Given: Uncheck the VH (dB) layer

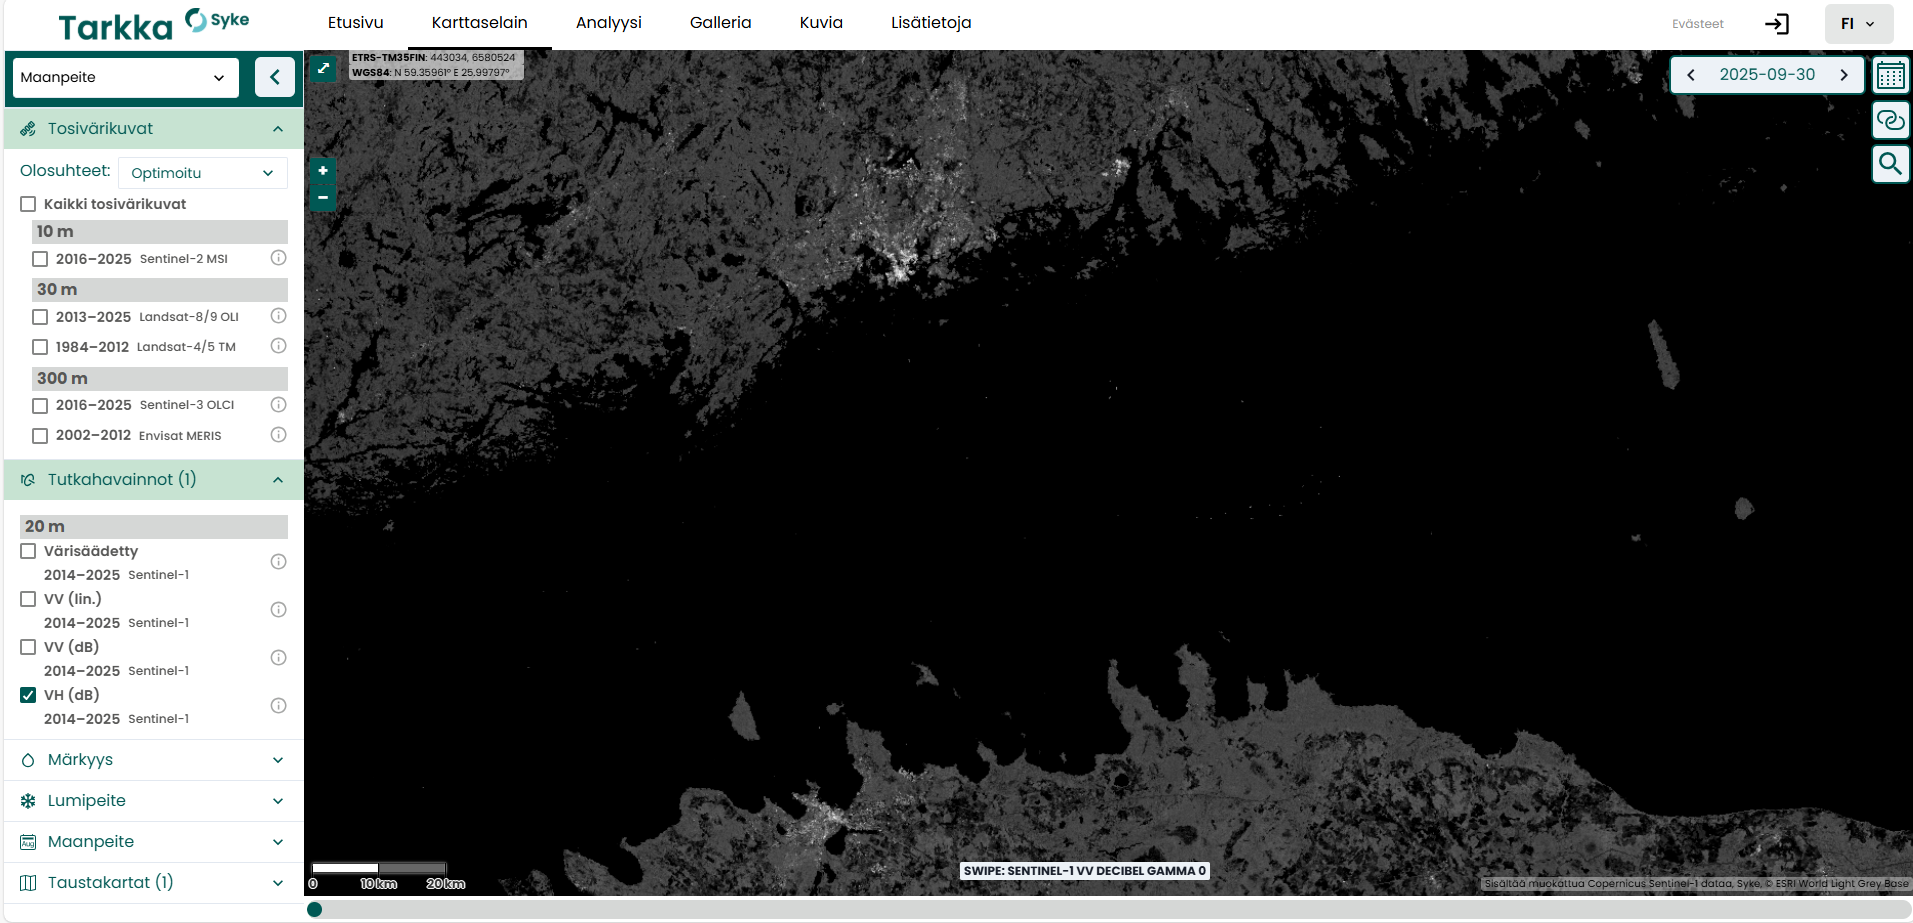Looking at the screenshot, I should [28, 695].
